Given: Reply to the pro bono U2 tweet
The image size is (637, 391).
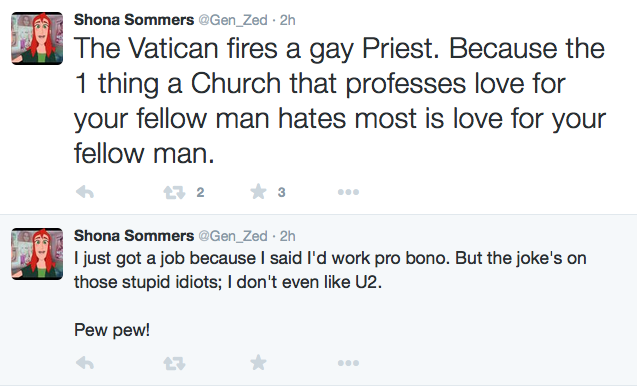Looking at the screenshot, I should 85,363.
